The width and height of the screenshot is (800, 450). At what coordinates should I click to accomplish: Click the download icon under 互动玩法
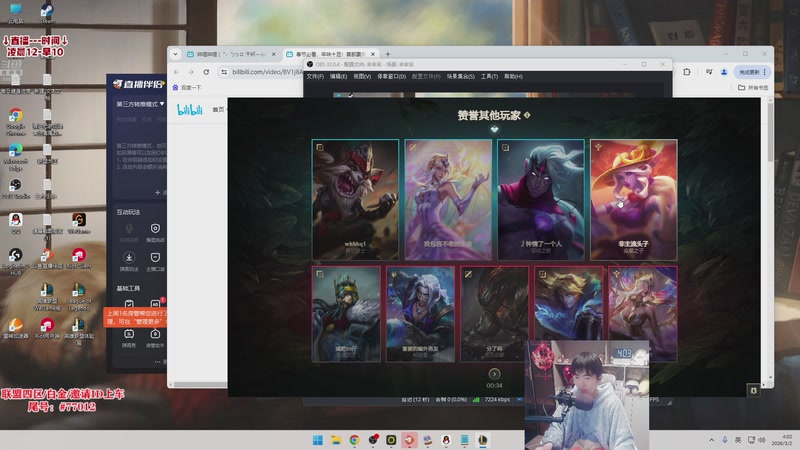click(x=129, y=258)
